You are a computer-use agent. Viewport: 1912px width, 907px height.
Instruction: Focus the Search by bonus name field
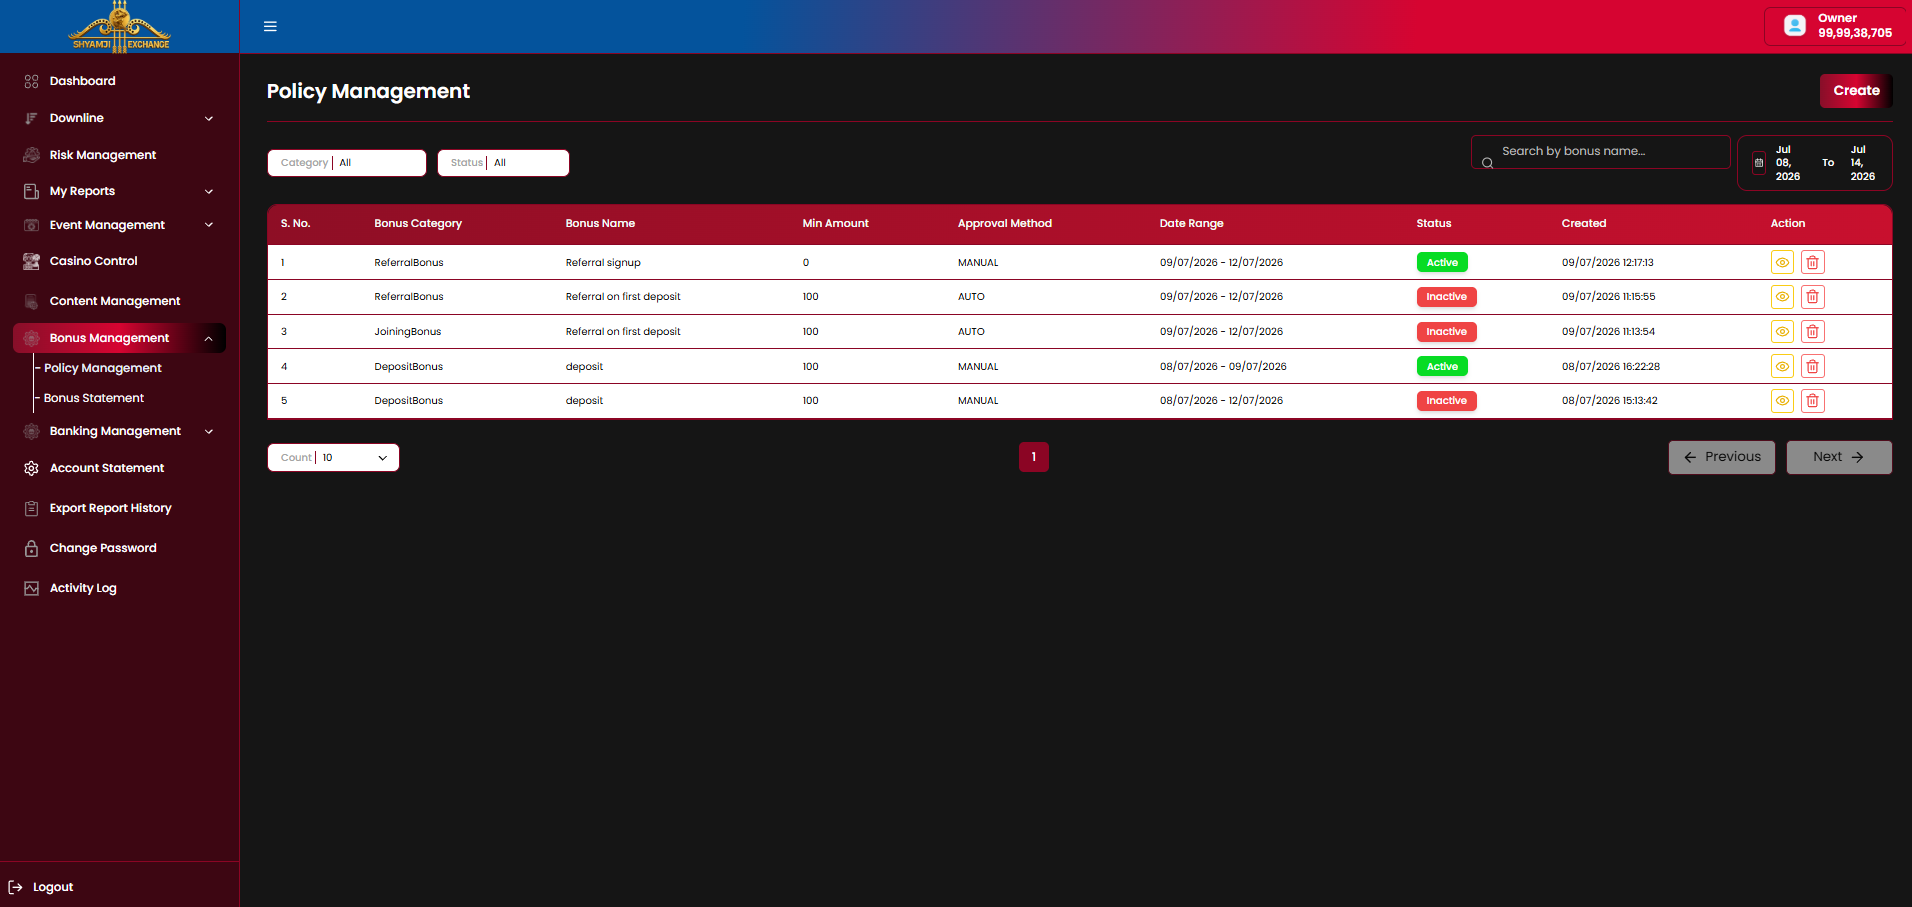(1601, 152)
